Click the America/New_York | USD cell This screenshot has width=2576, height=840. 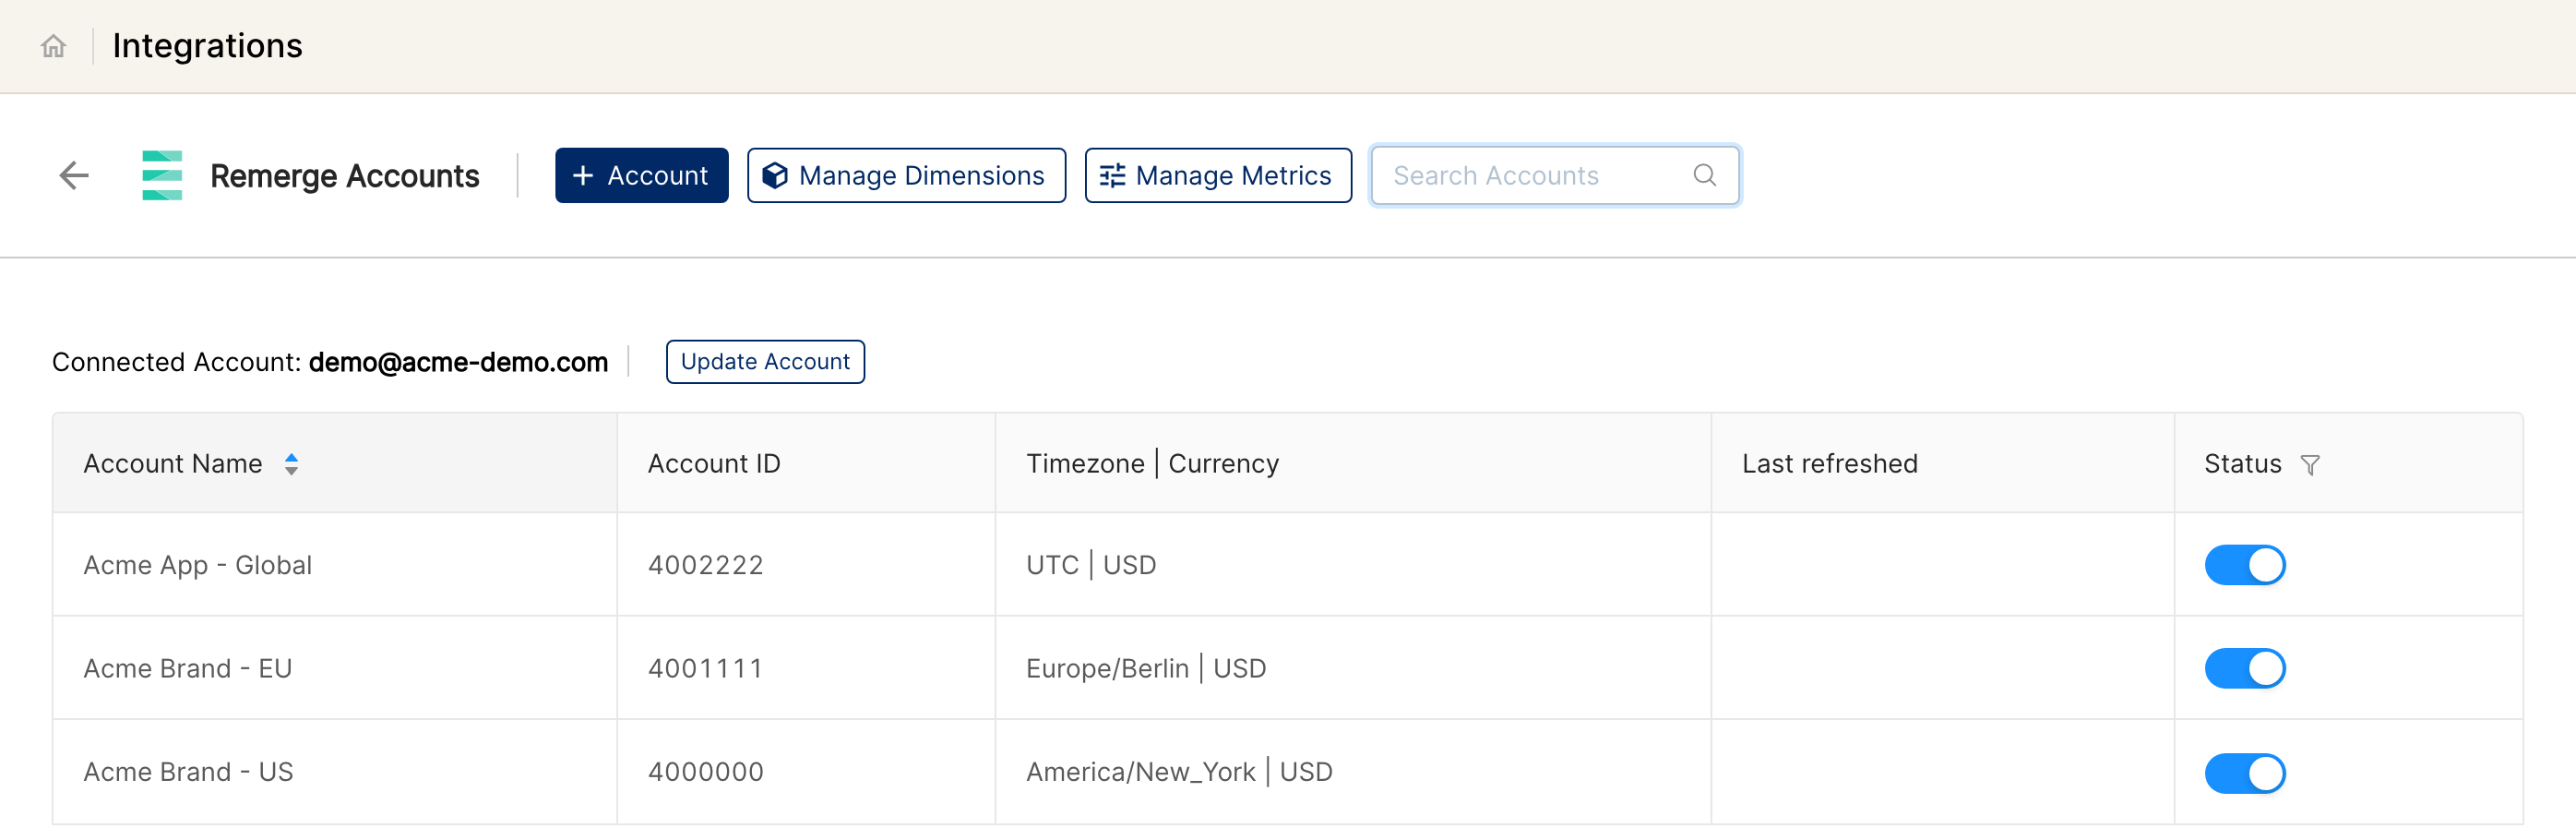pos(1353,772)
